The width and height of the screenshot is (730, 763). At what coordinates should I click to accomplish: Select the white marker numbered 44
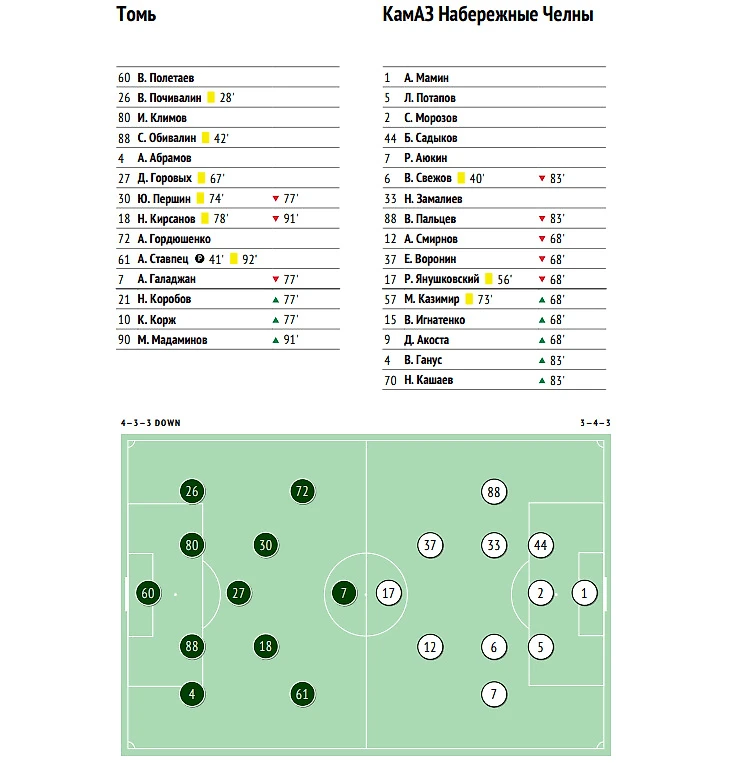coord(541,545)
